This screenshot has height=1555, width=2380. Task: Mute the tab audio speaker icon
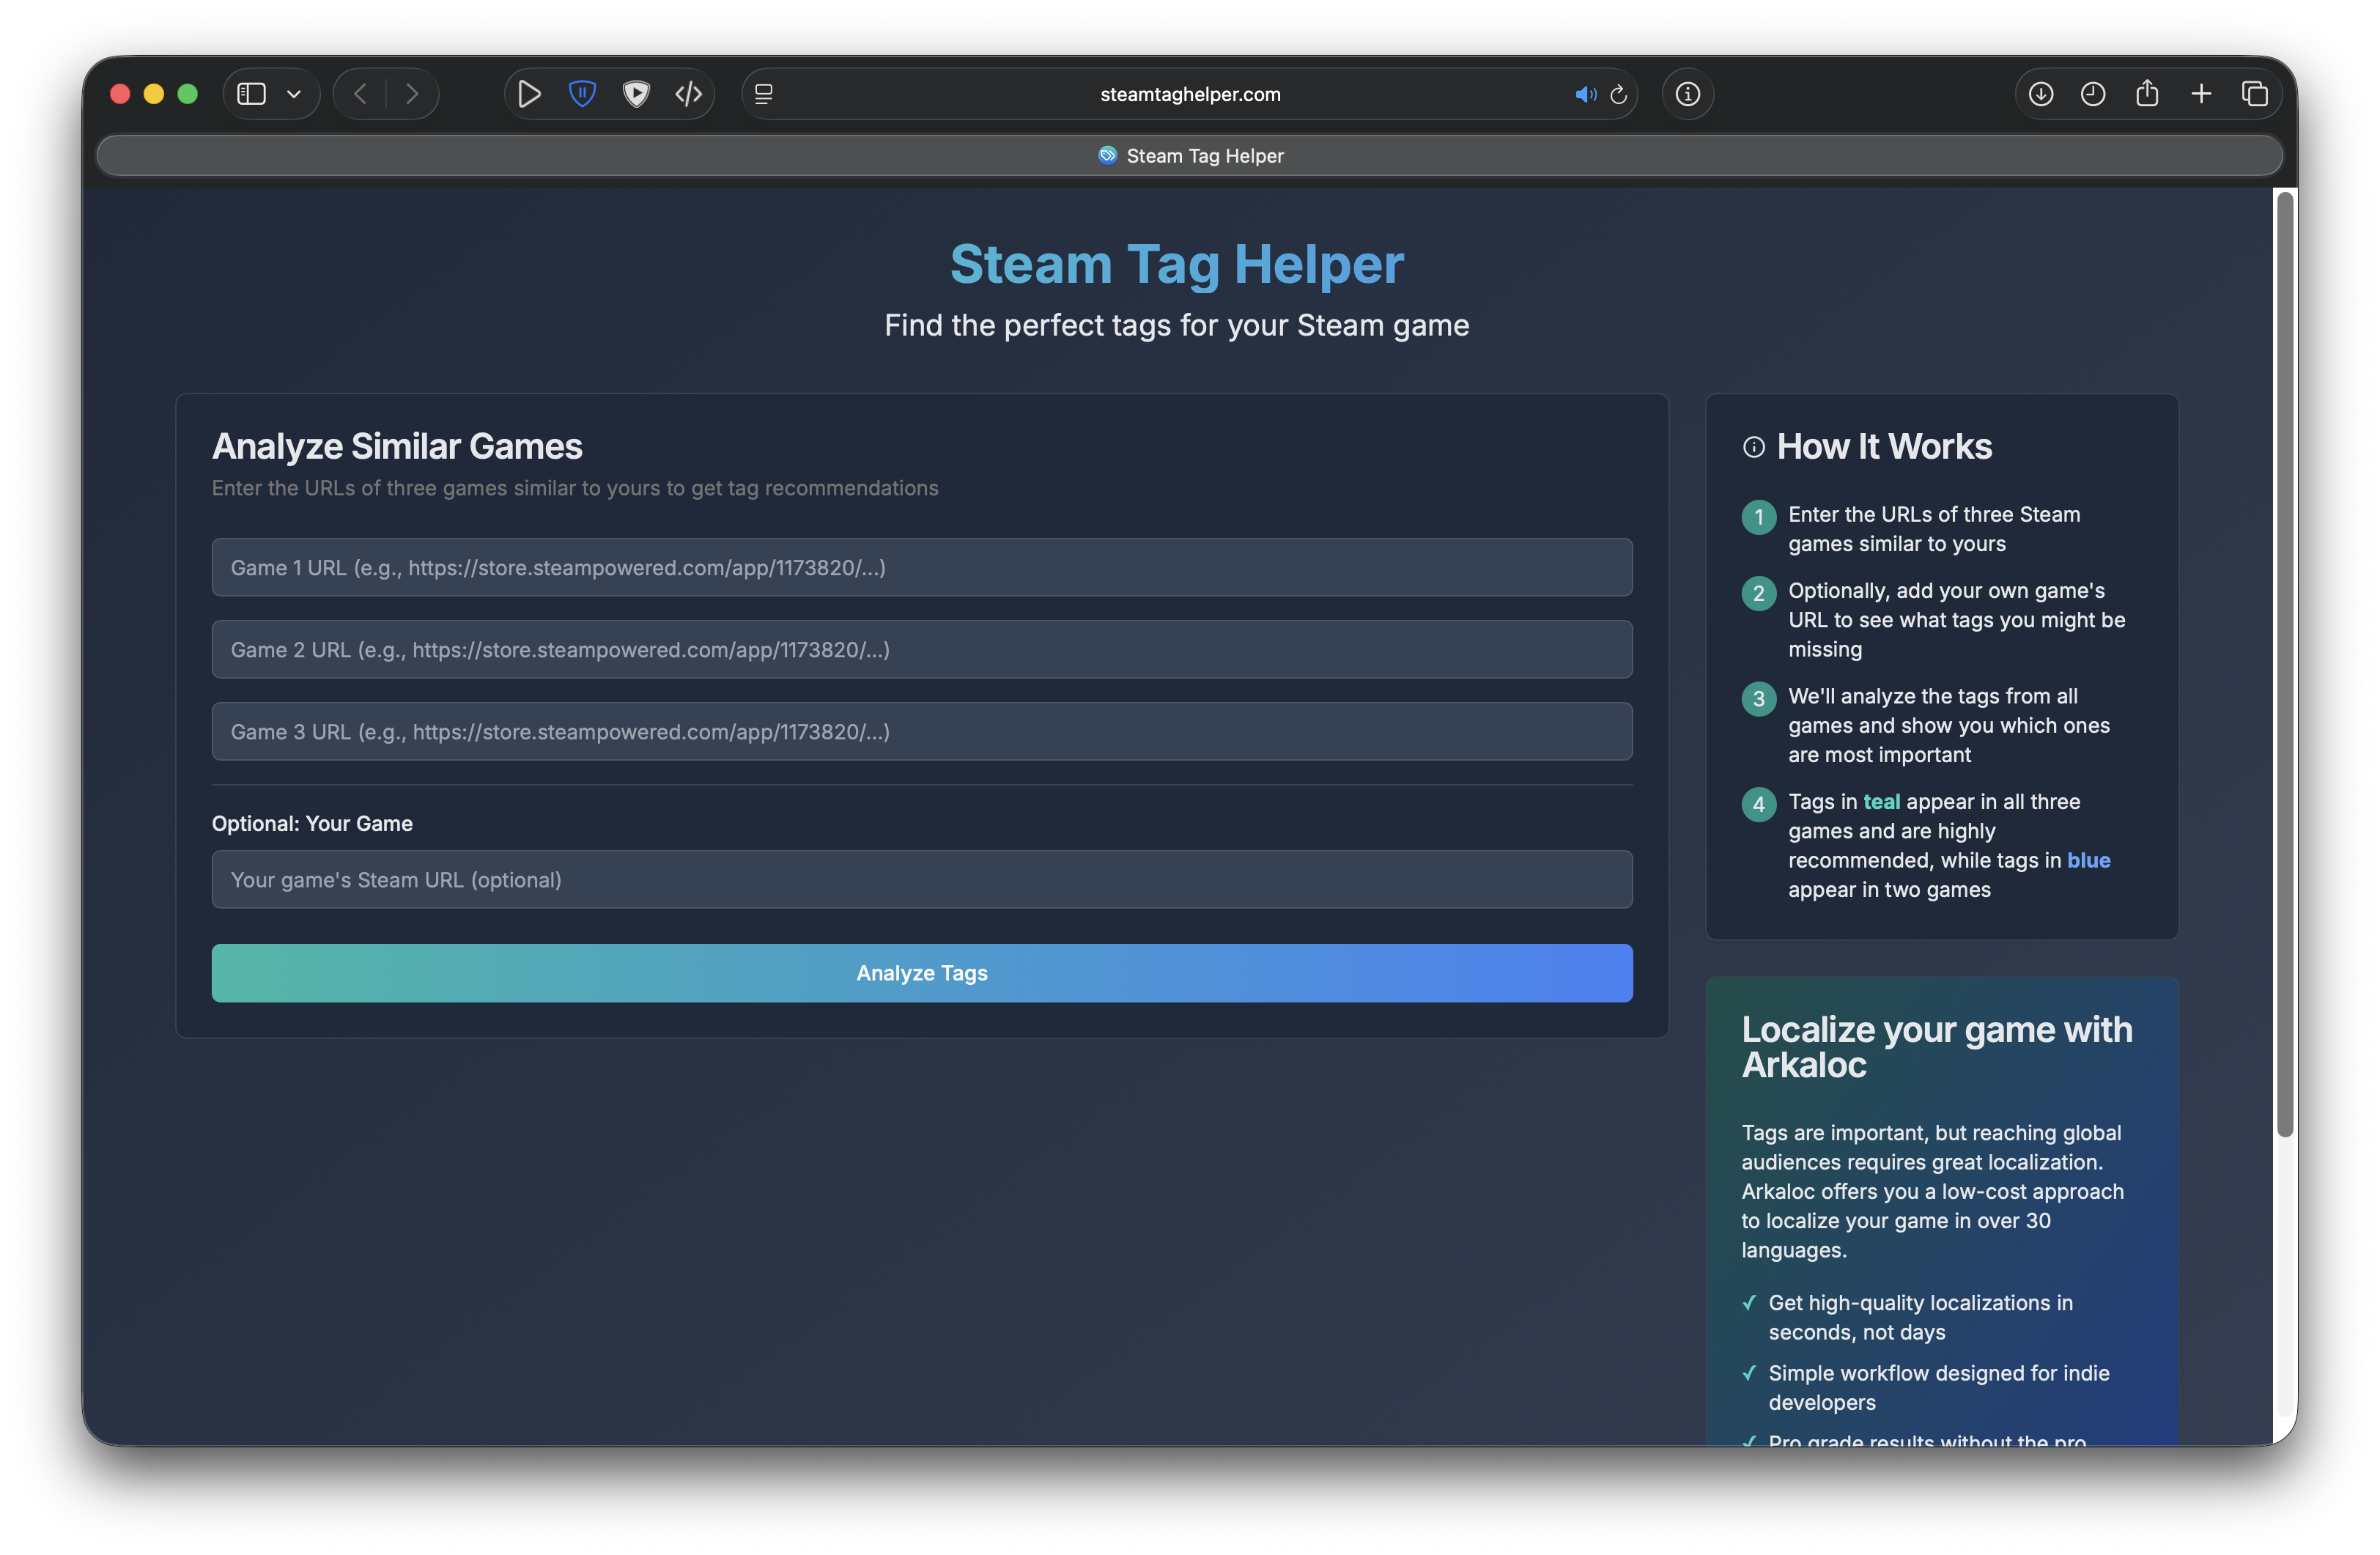1585,94
